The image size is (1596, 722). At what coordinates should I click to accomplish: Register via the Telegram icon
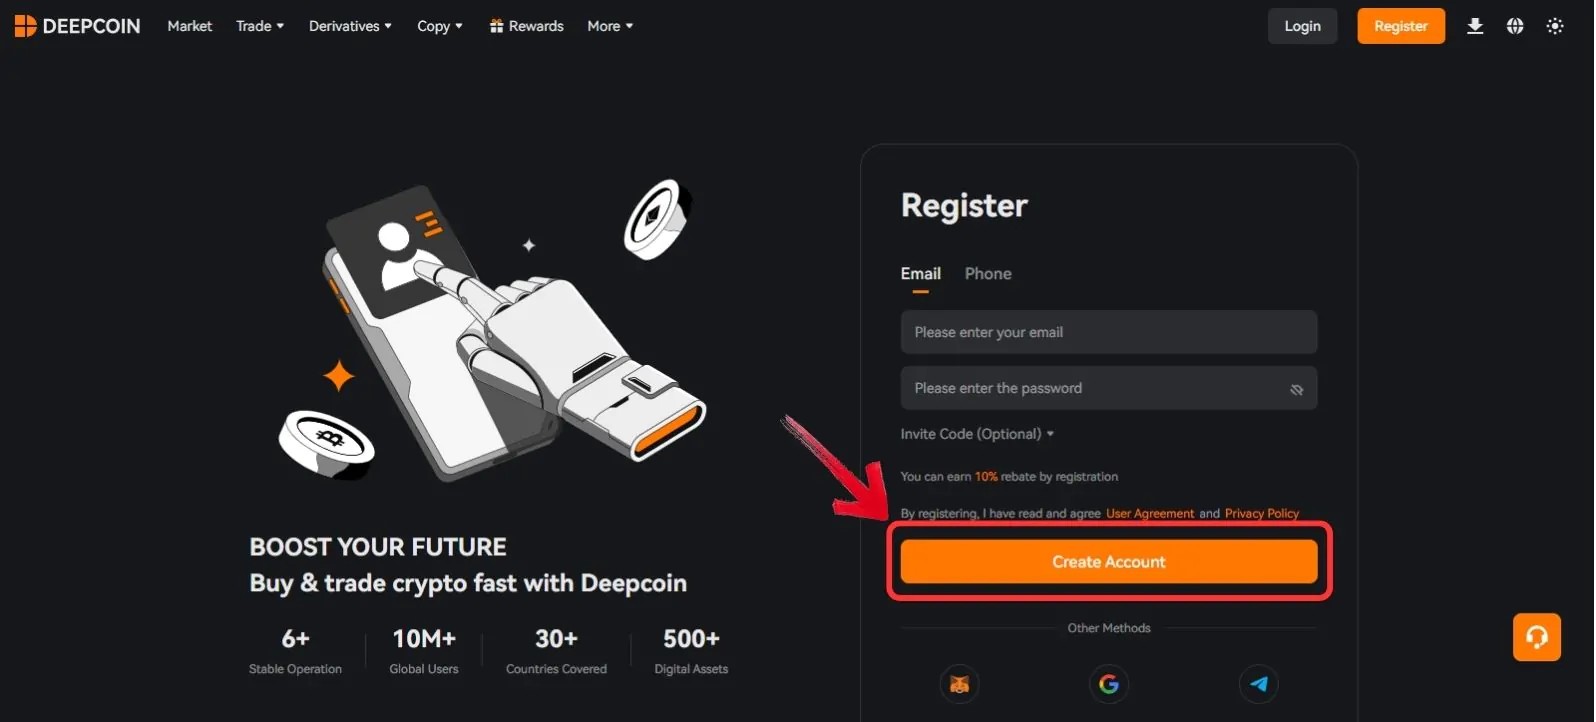click(x=1259, y=684)
